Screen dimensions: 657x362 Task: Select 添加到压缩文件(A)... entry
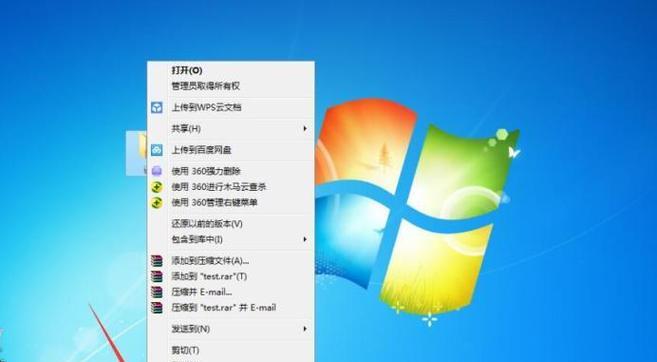(x=230, y=261)
